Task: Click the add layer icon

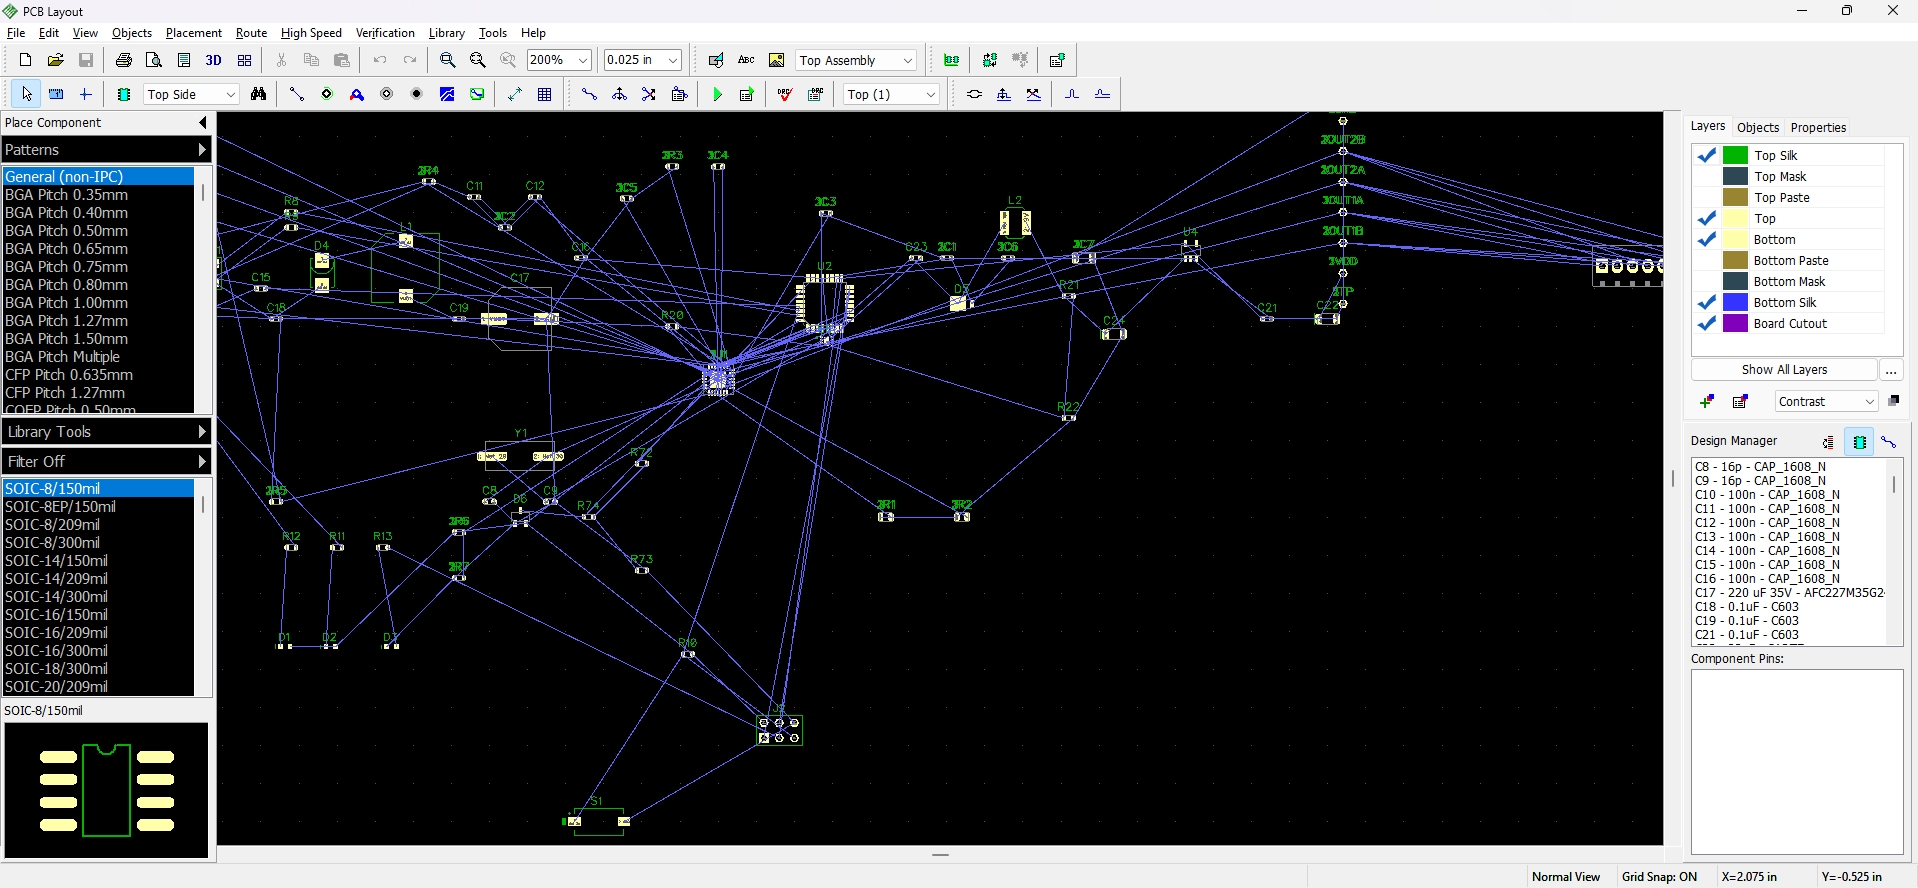Action: (x=1707, y=401)
